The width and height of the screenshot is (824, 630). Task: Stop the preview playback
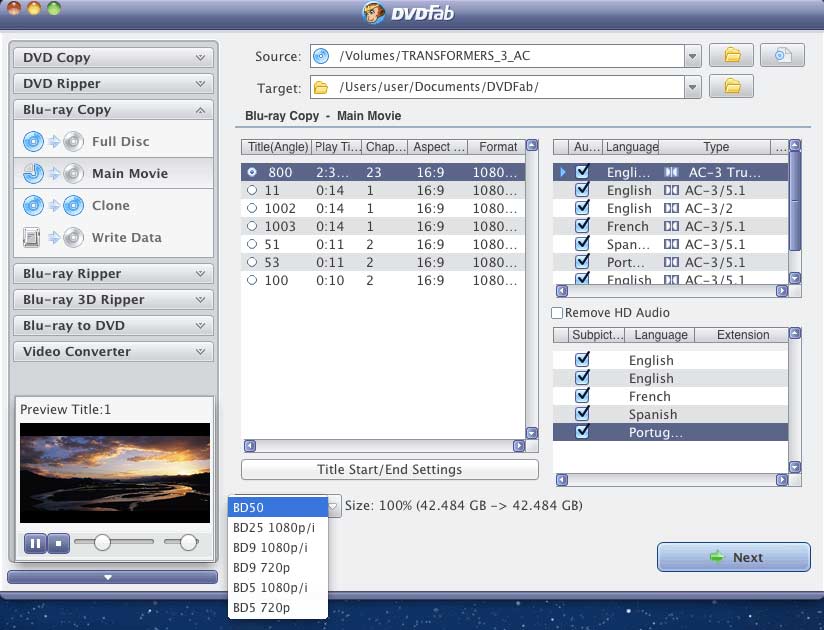(59, 543)
